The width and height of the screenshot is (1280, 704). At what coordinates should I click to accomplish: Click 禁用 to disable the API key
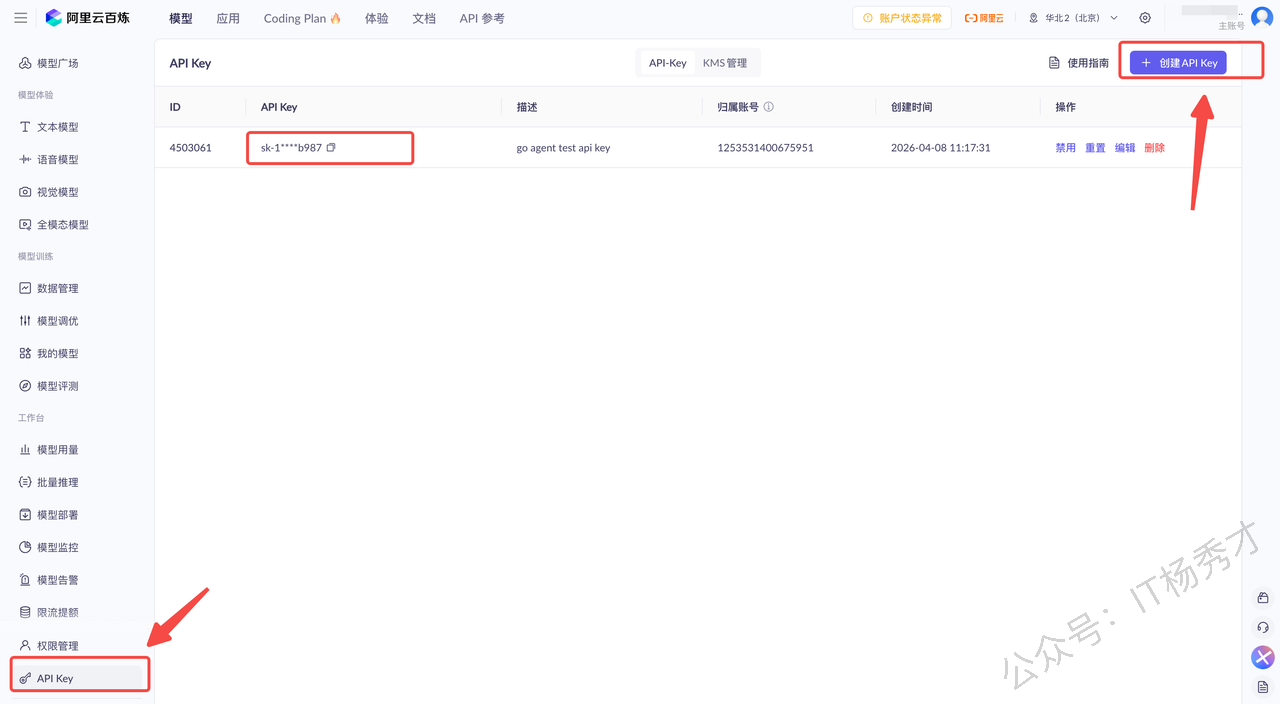[x=1065, y=148]
